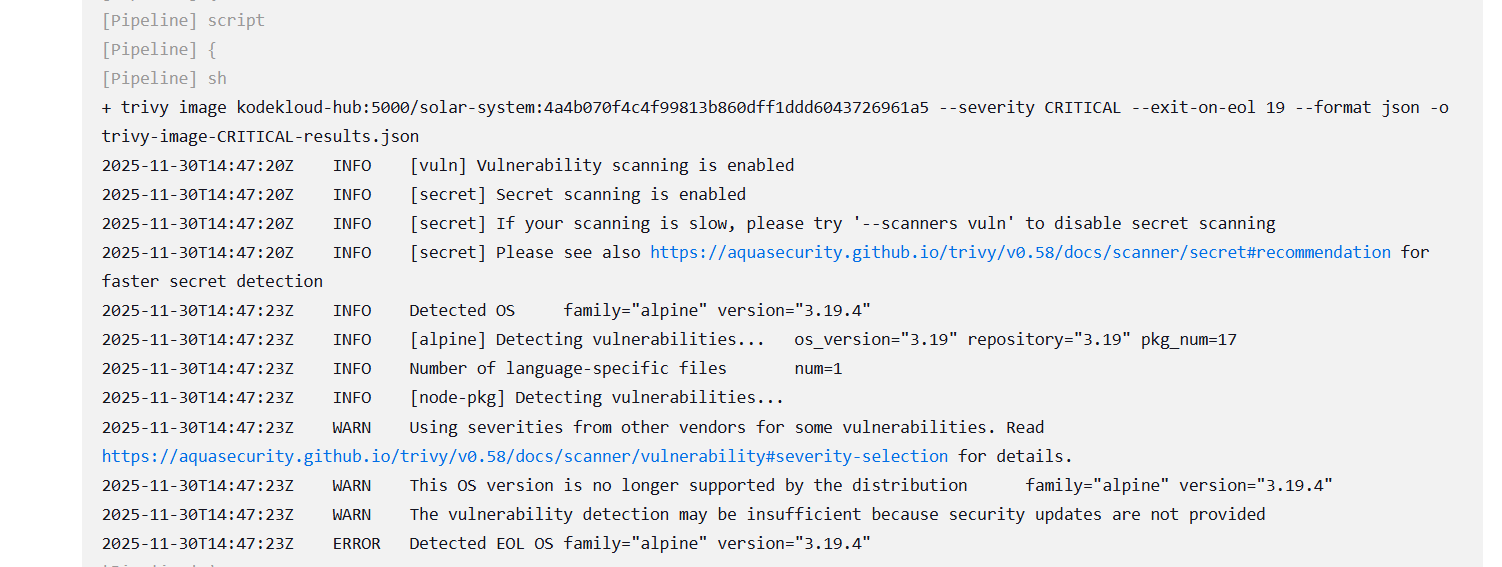
Task: Click the "[alpine] Detecting vulnerabilities..." text
Action: pos(587,339)
